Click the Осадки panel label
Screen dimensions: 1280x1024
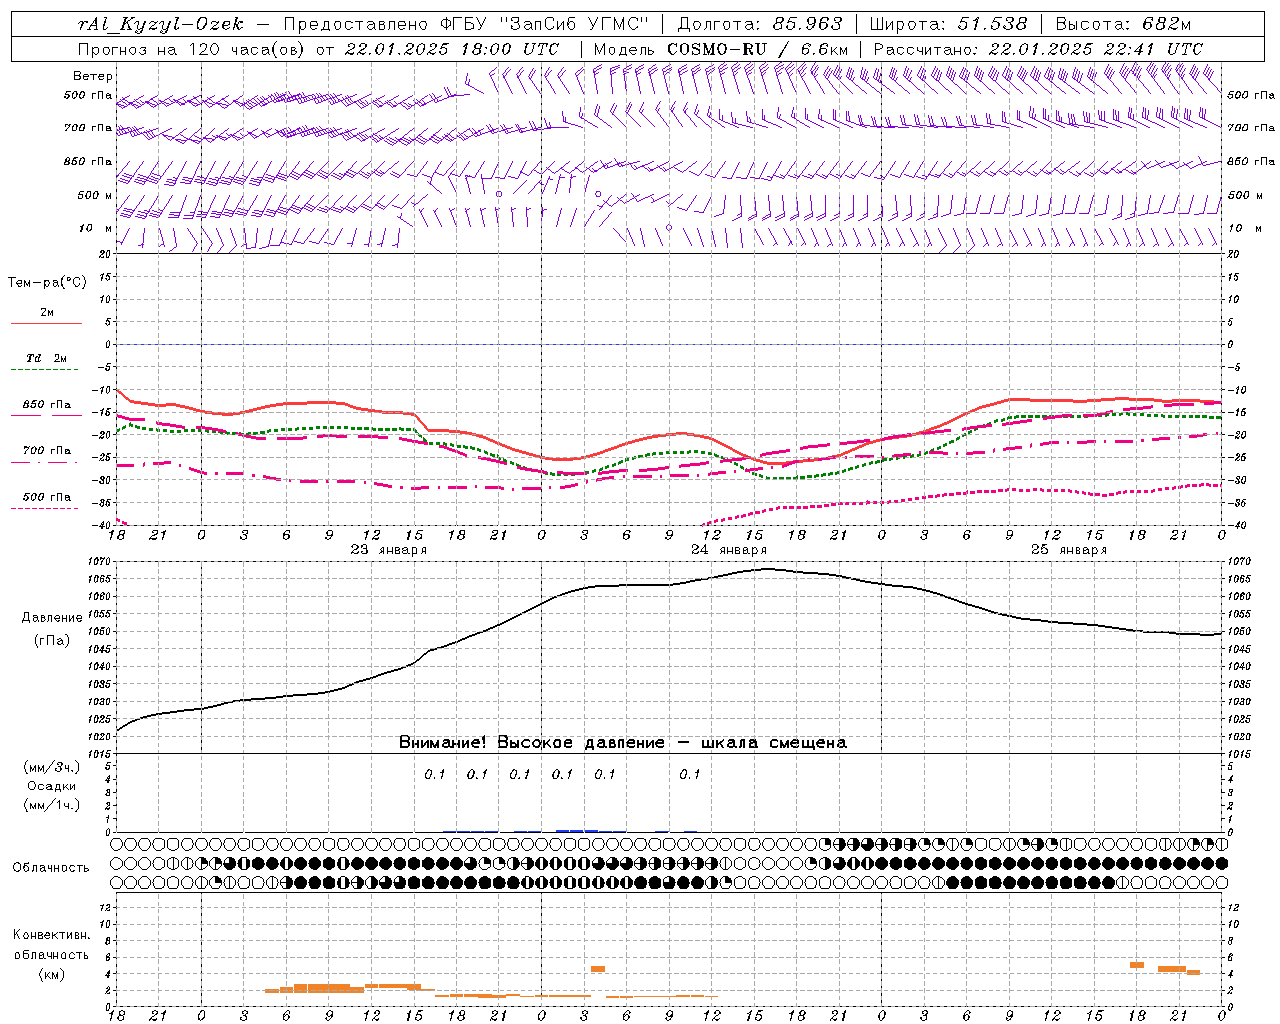pyautogui.click(x=52, y=786)
